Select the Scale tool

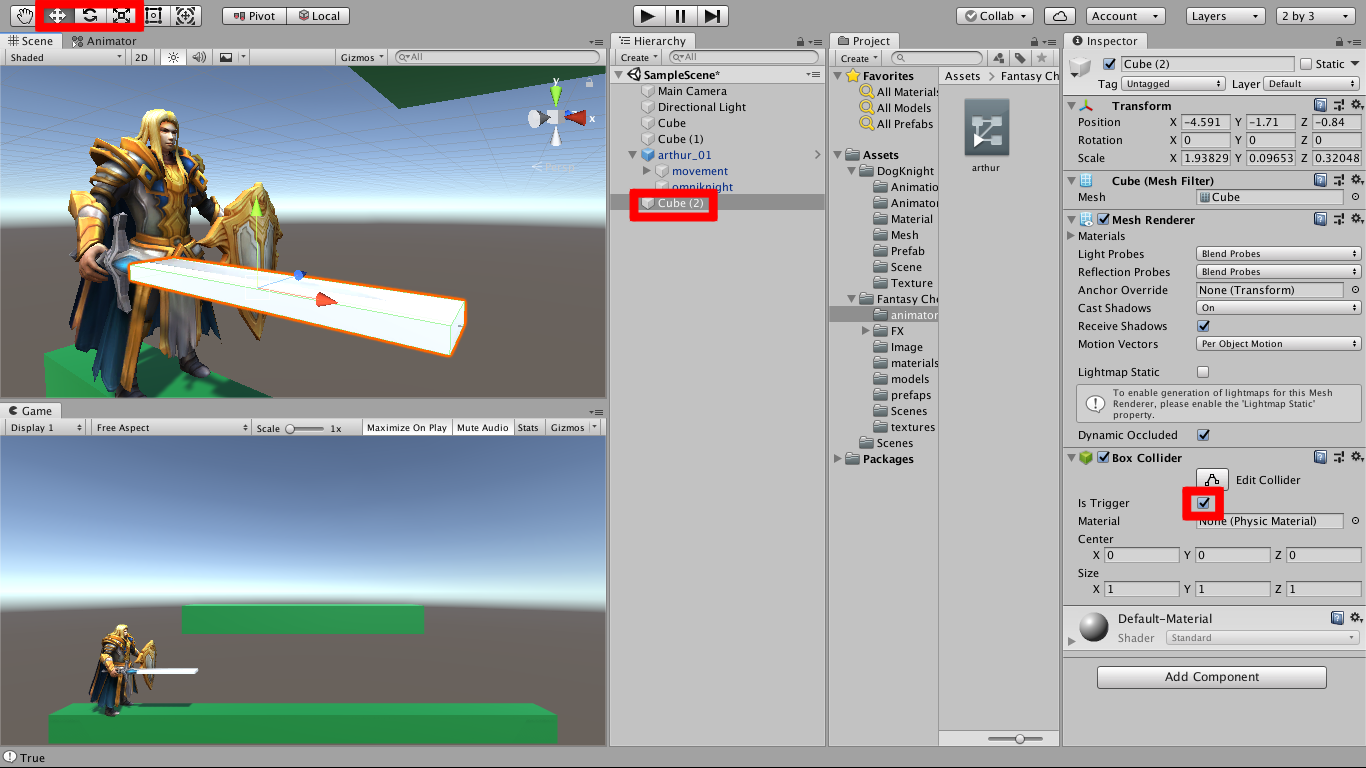(121, 16)
